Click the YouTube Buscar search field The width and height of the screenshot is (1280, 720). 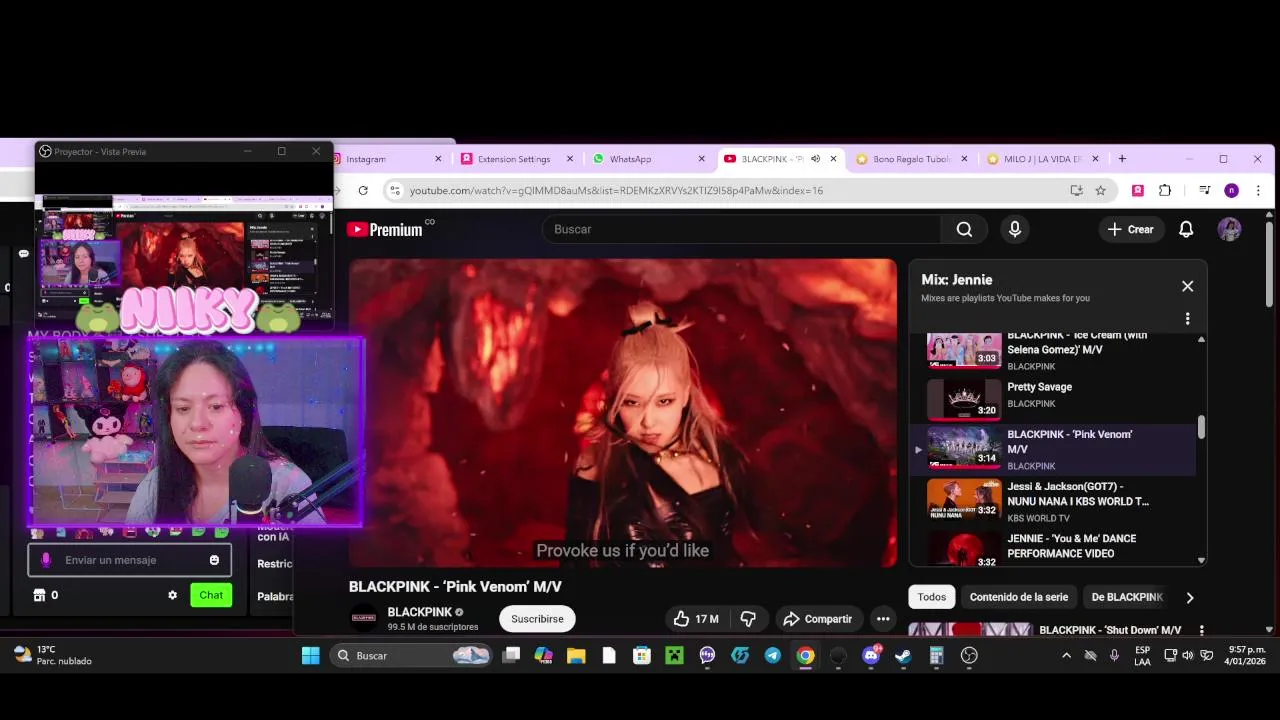[741, 229]
